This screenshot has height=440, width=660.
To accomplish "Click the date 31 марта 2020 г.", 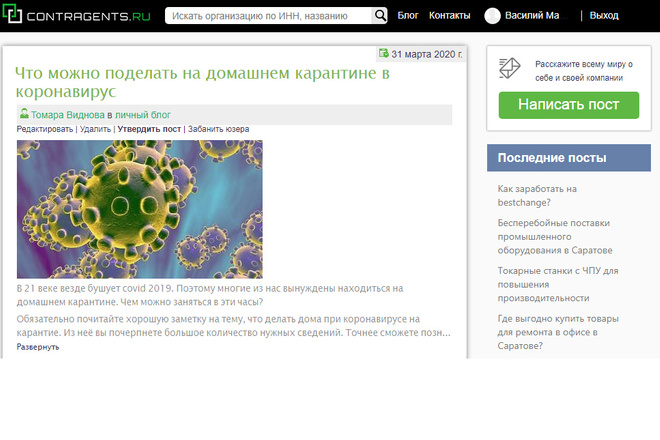I will (427, 54).
